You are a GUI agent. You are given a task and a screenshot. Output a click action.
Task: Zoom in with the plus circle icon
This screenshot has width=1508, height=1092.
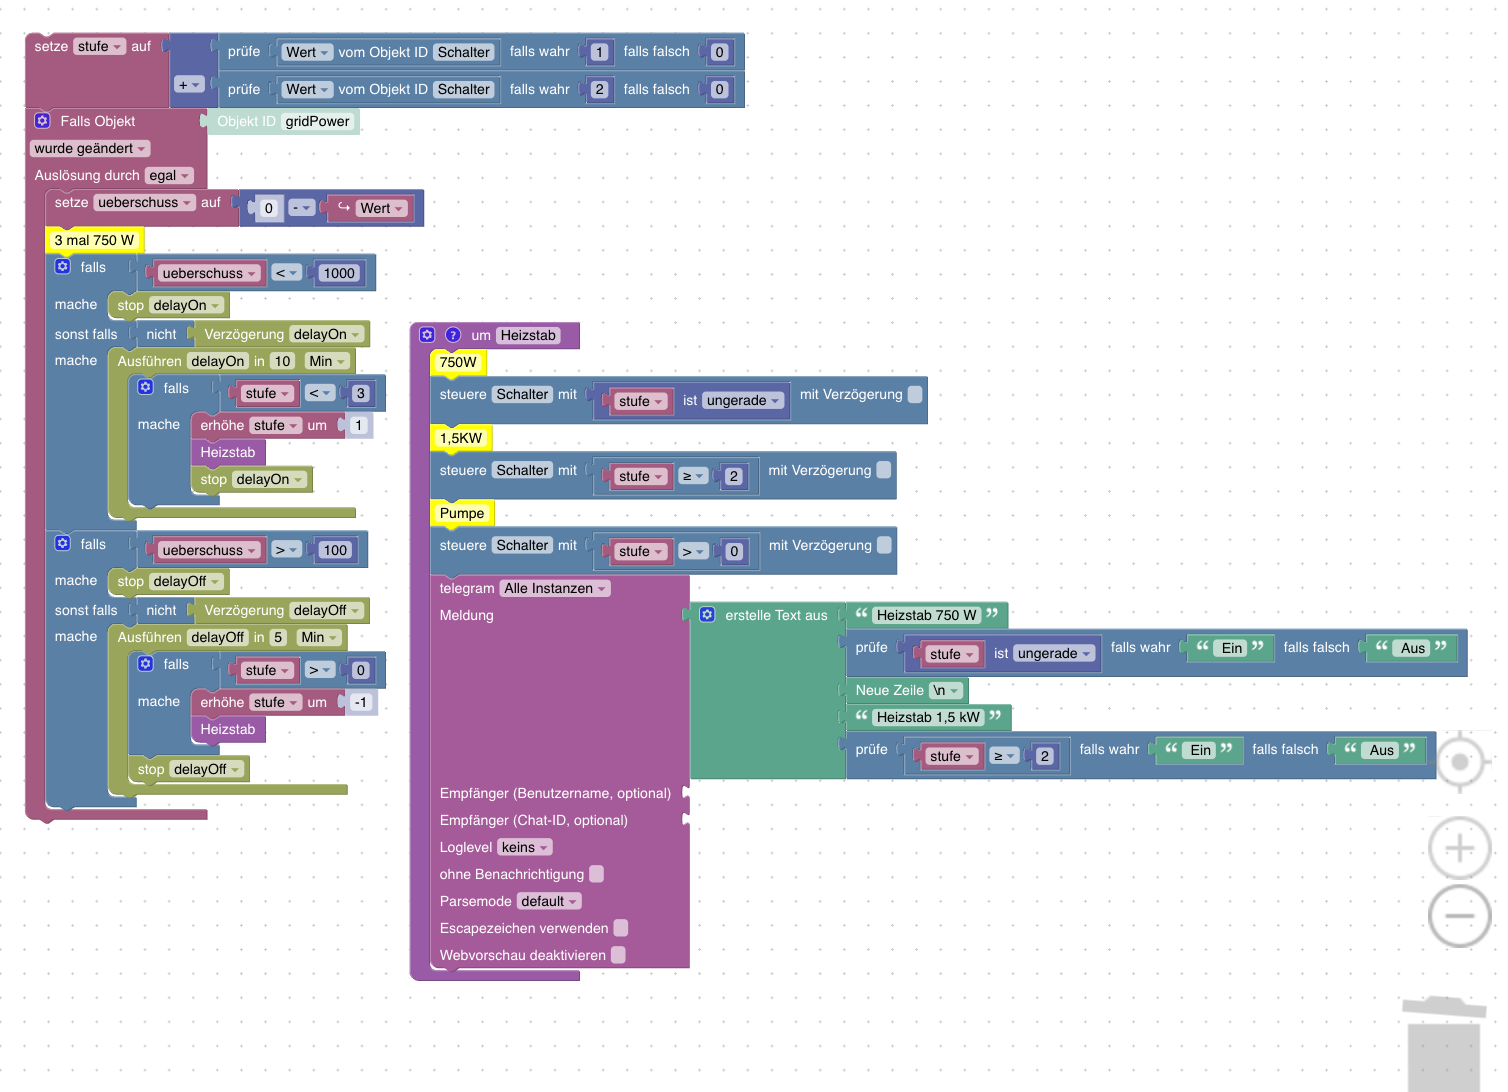pyautogui.click(x=1460, y=849)
